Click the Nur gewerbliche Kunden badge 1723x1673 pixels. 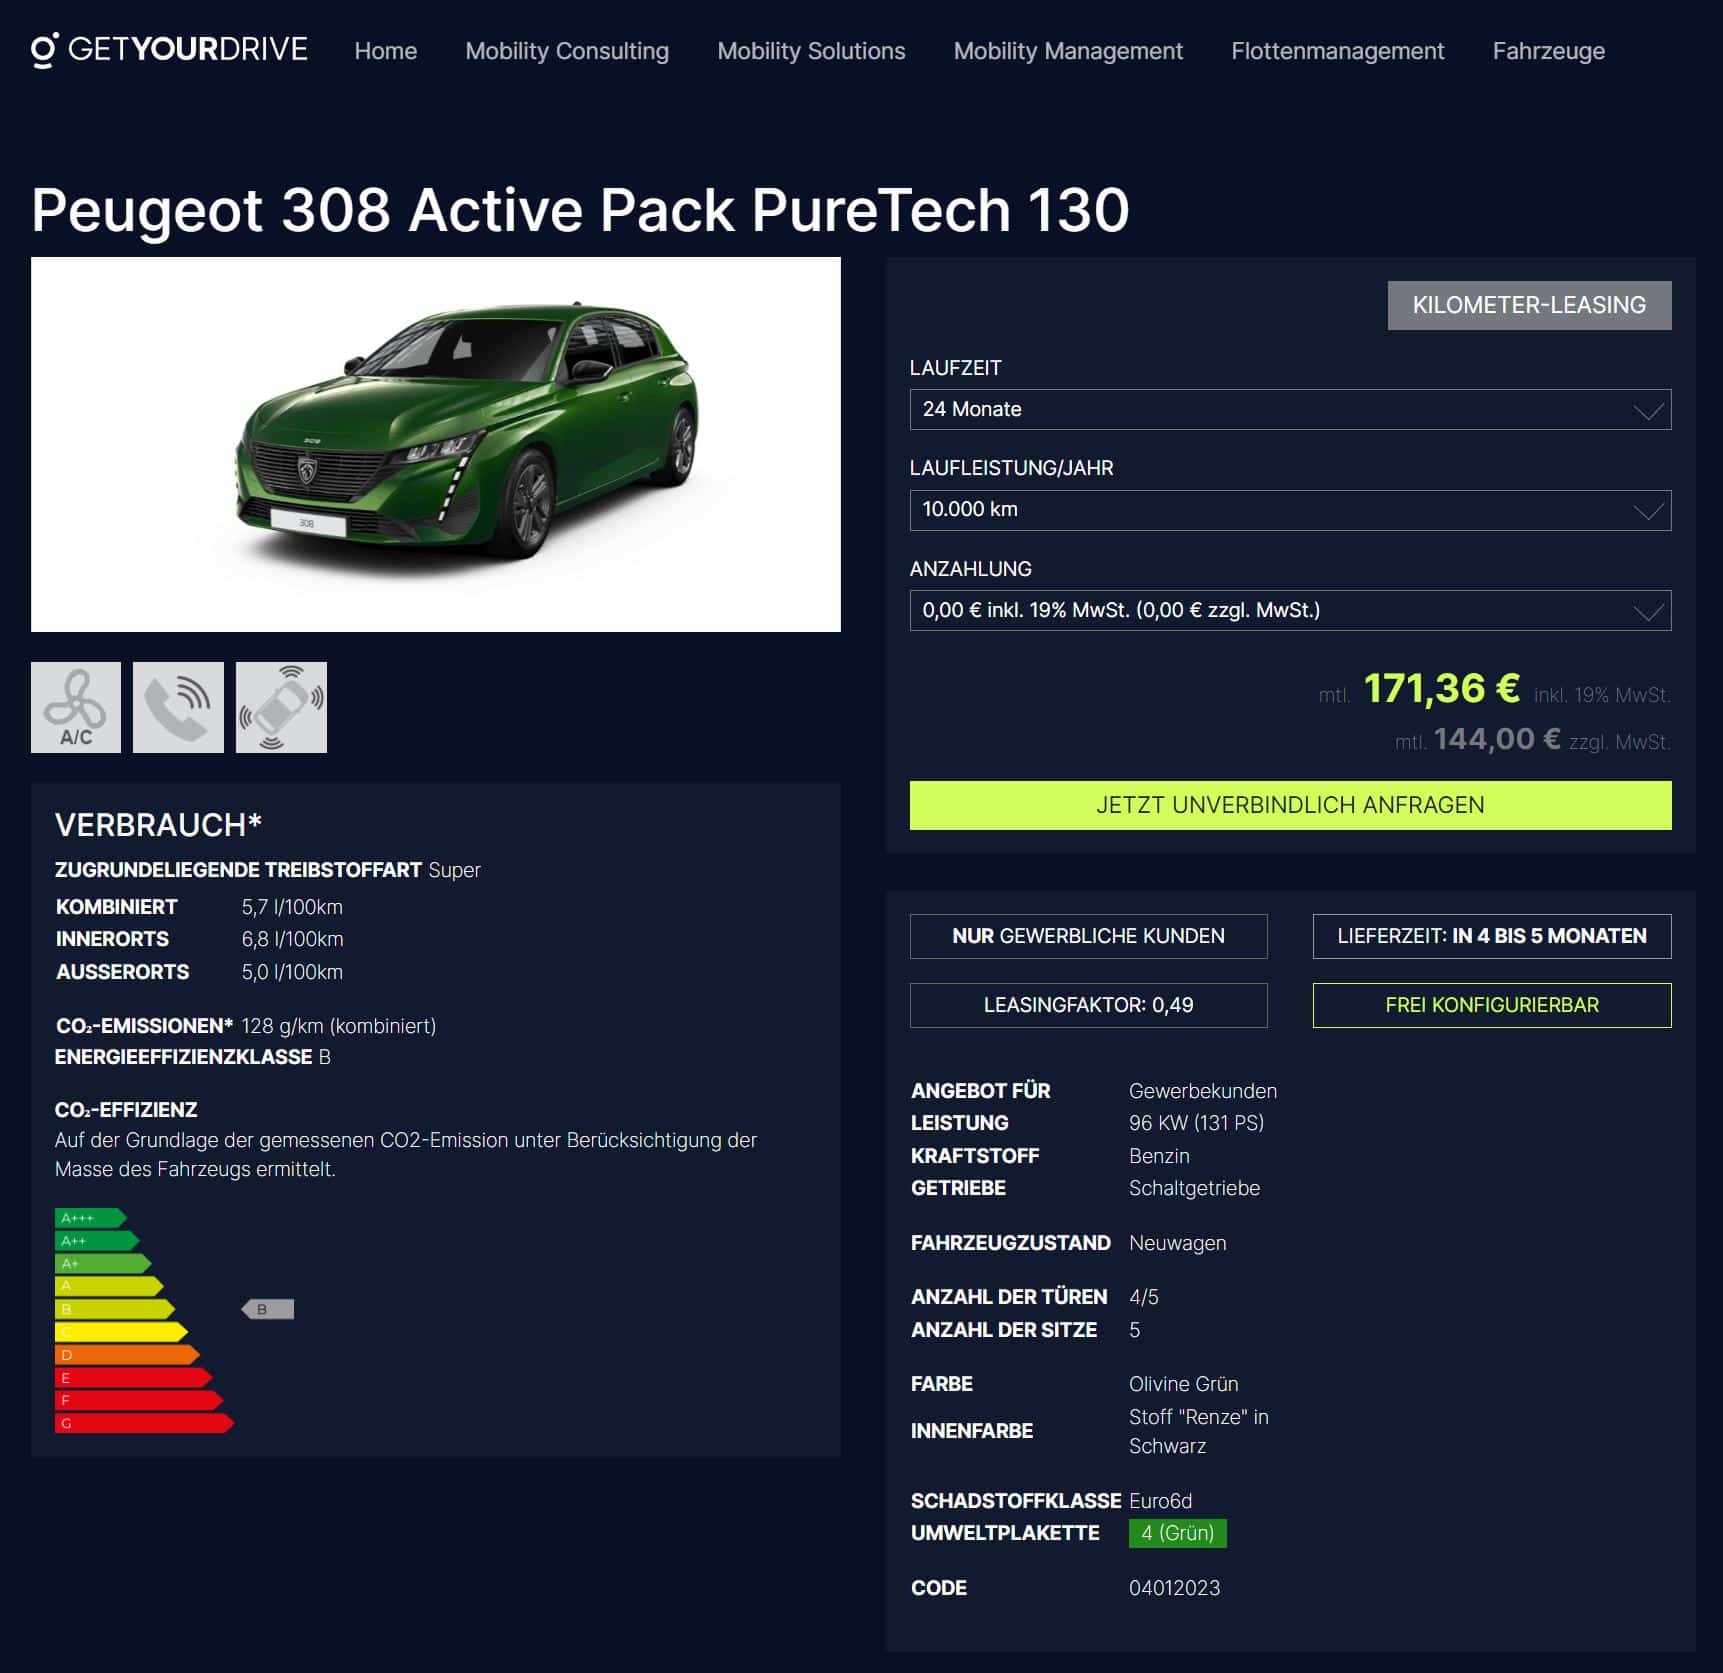1088,936
